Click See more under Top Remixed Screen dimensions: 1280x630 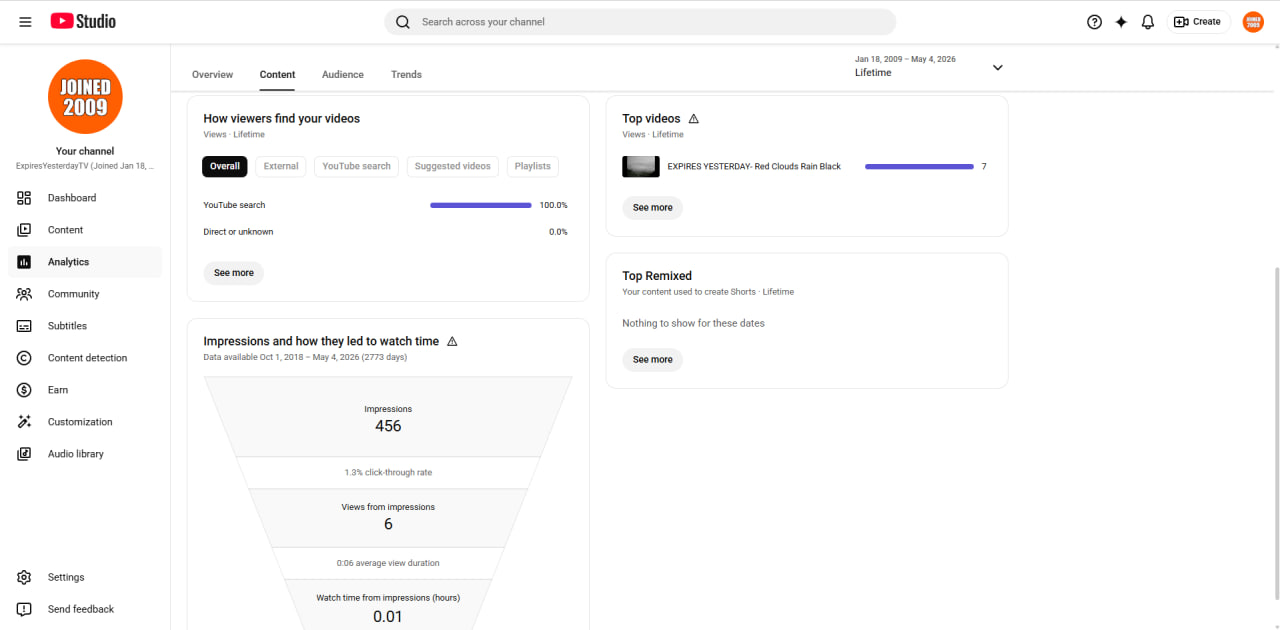point(653,360)
